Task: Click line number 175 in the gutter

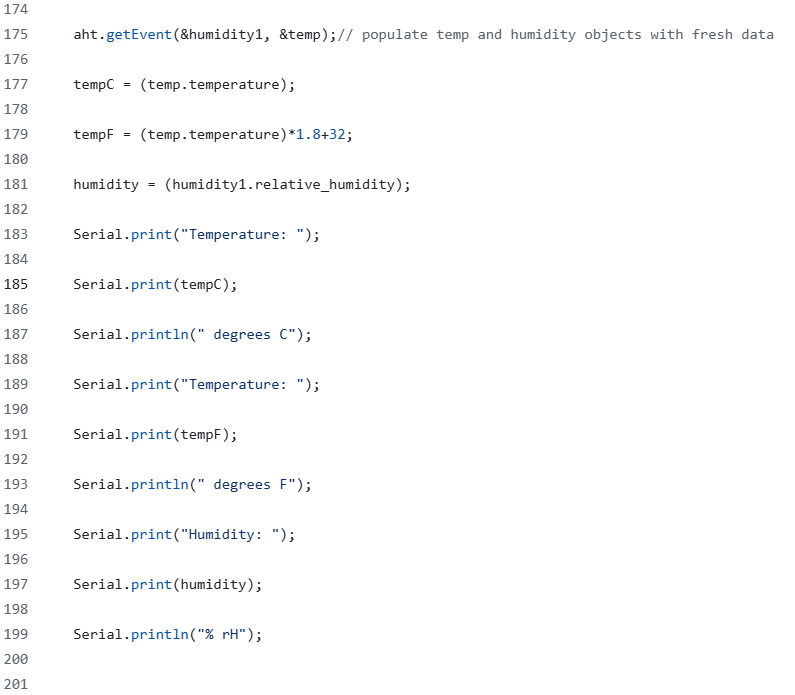Action: (x=16, y=34)
